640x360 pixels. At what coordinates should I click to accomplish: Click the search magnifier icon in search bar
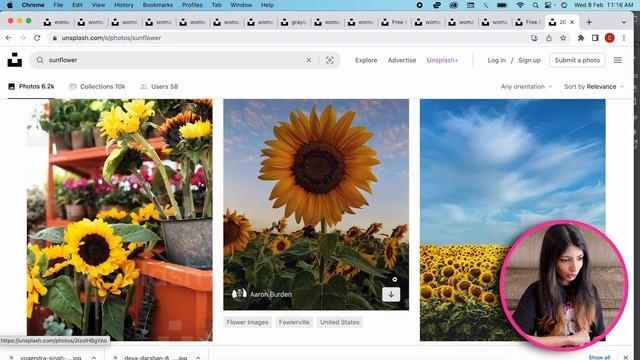pyautogui.click(x=40, y=60)
